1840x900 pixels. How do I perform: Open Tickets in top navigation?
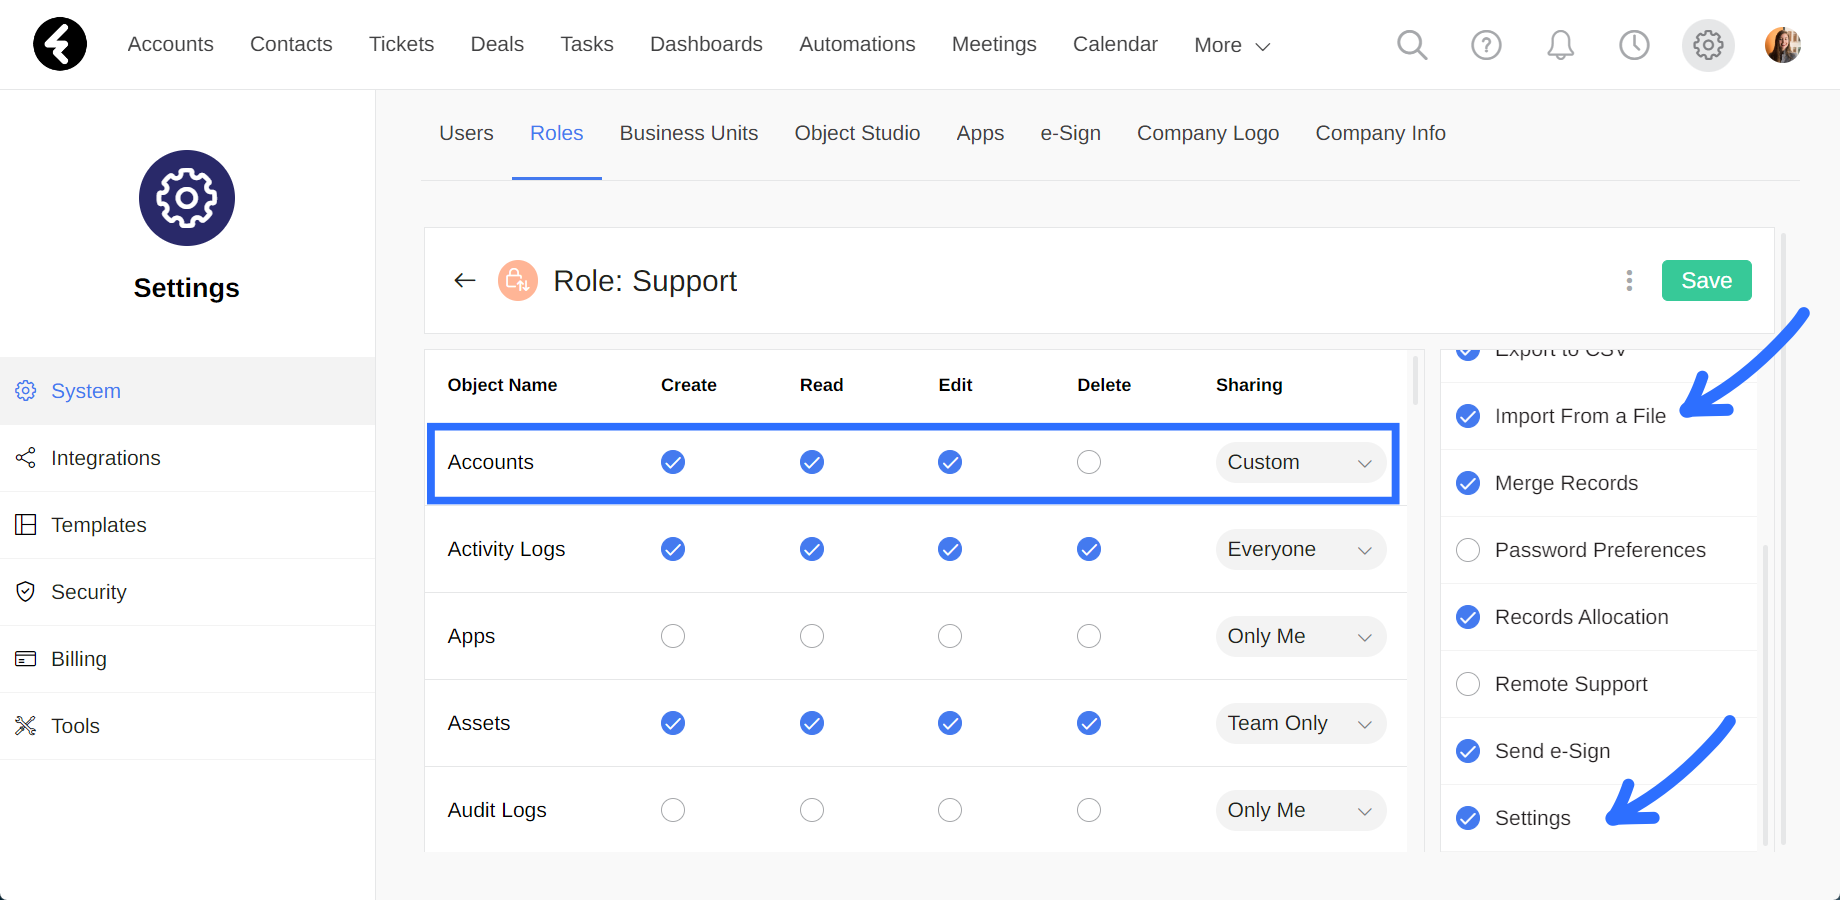pos(401,44)
